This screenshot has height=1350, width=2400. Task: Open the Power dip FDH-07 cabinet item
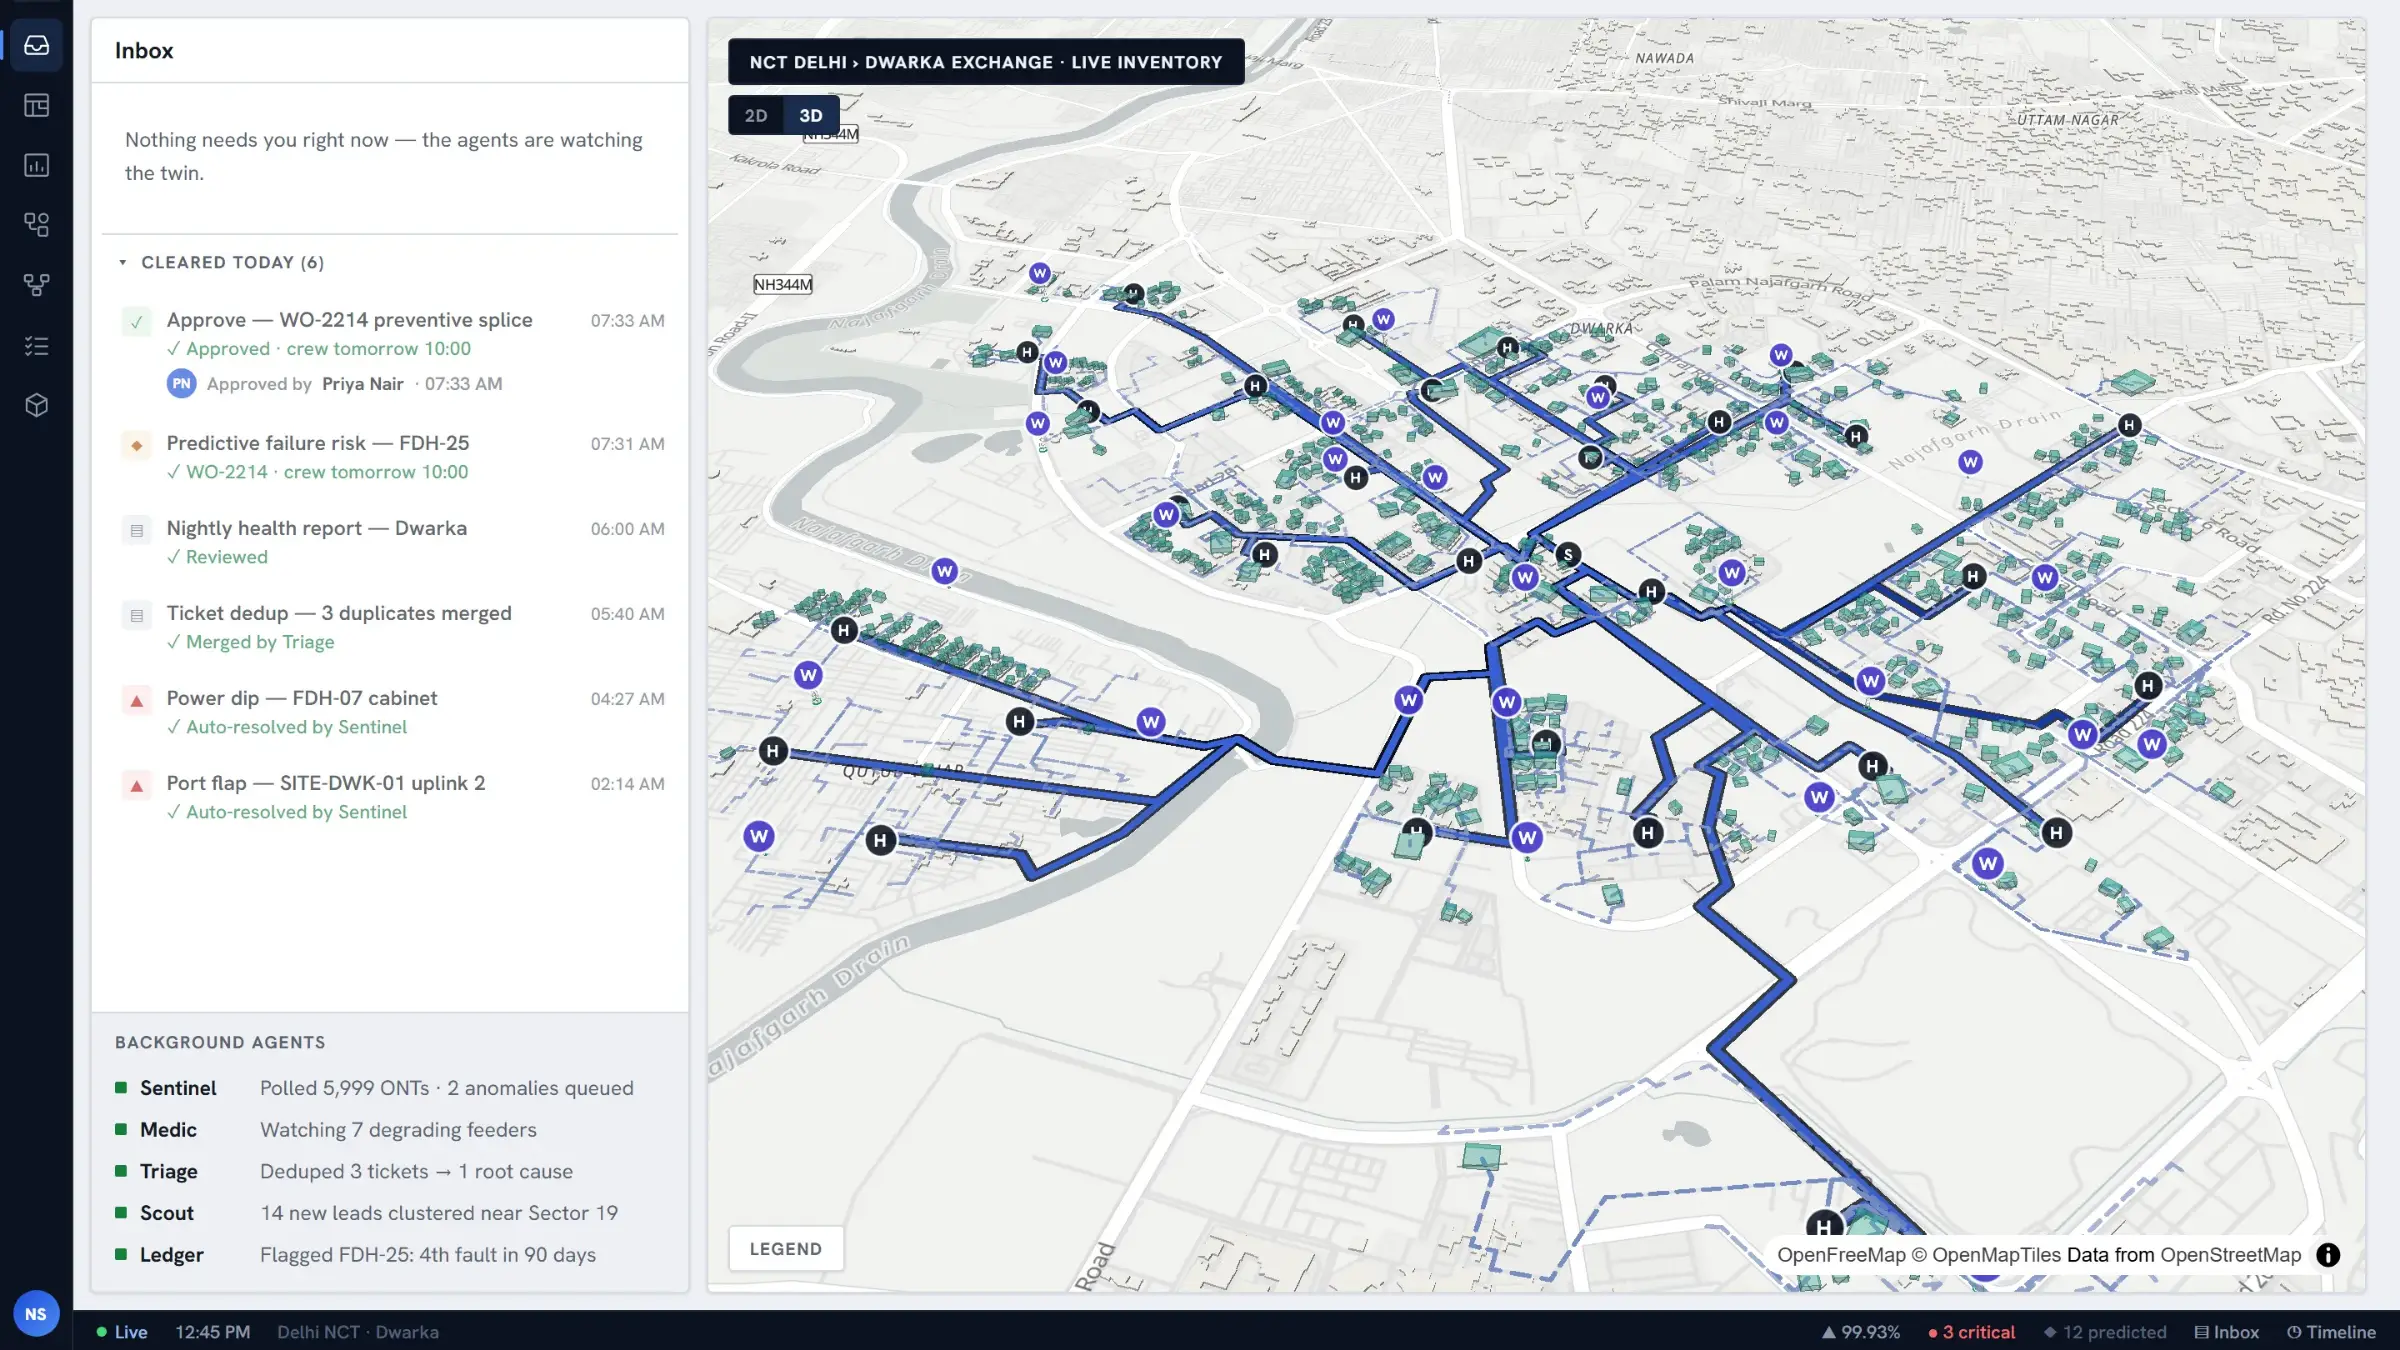[x=392, y=712]
